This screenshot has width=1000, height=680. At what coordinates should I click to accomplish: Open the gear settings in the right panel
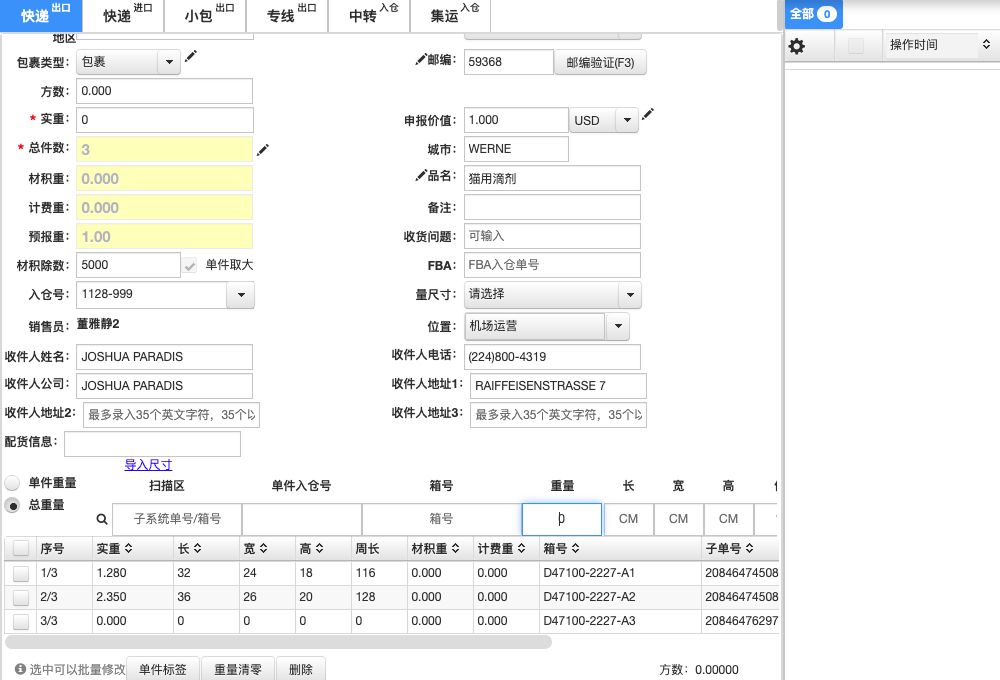(797, 46)
